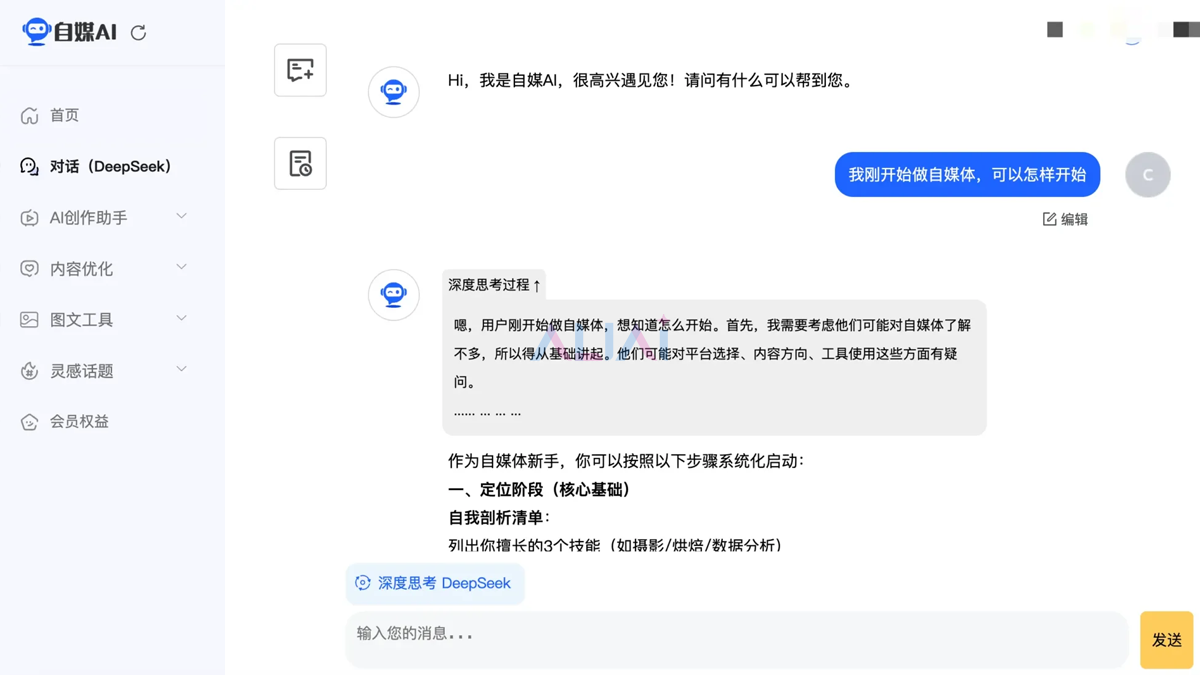This screenshot has height=675, width=1200.
Task: Expand the 内容优化 submenu arrow
Action: (181, 267)
